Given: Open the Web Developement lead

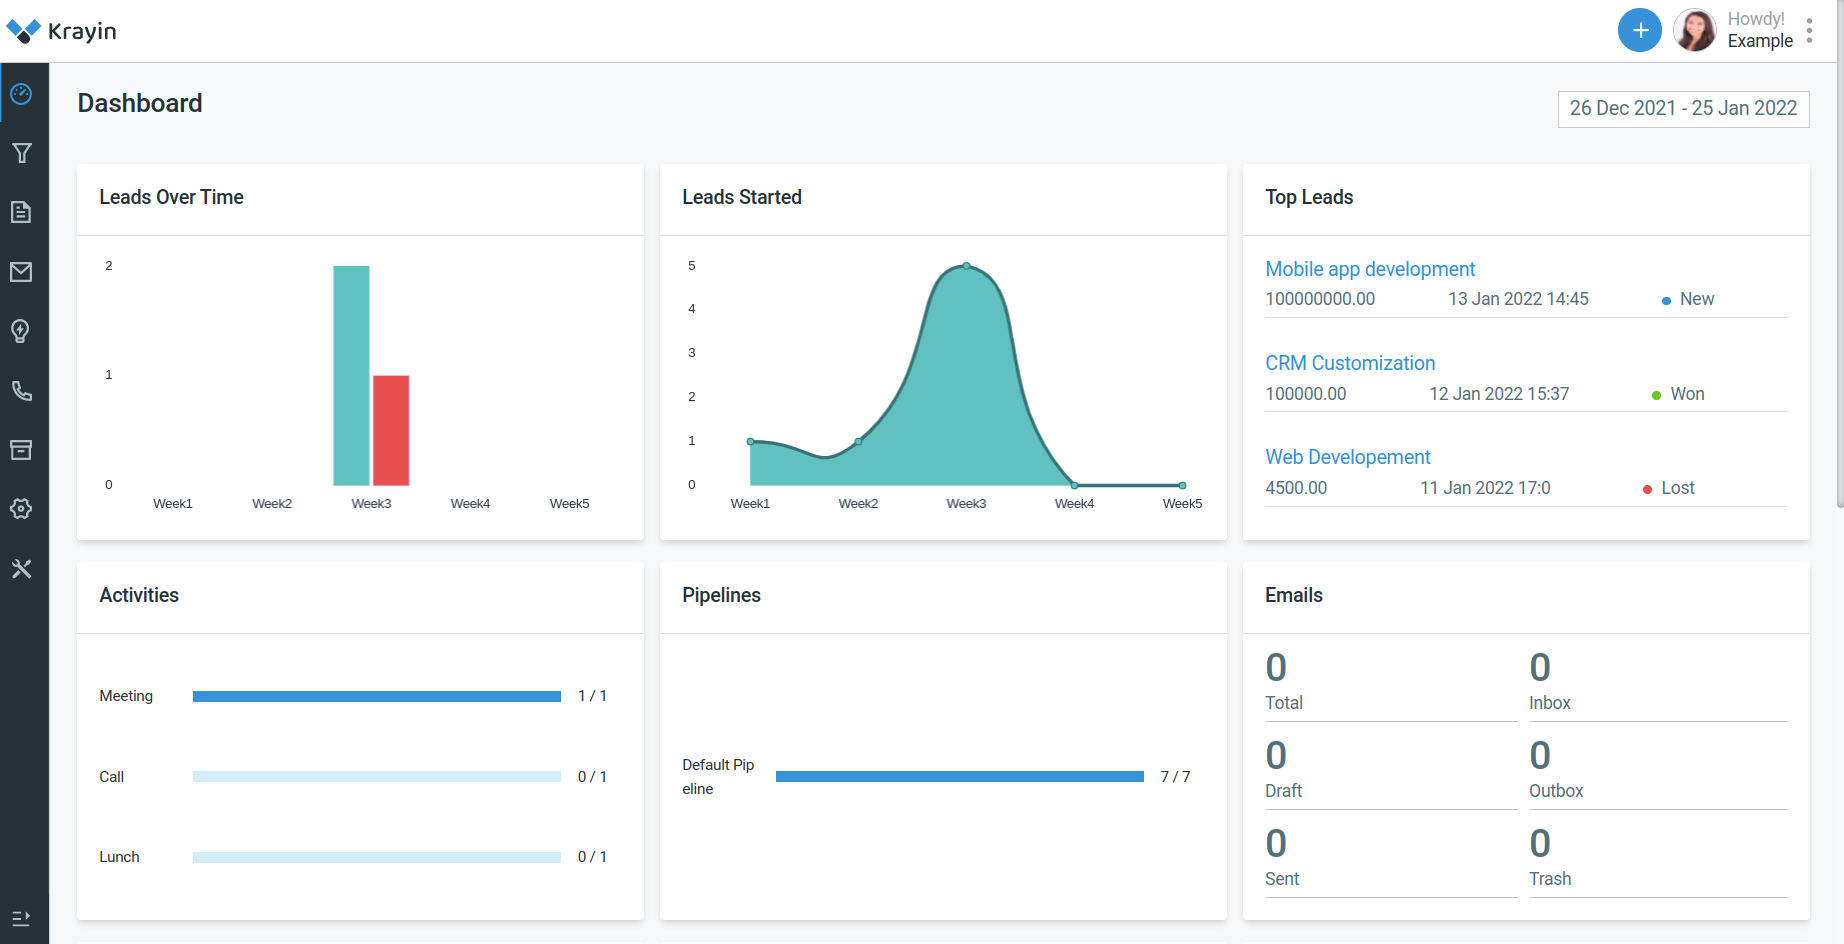Looking at the screenshot, I should pos(1347,457).
